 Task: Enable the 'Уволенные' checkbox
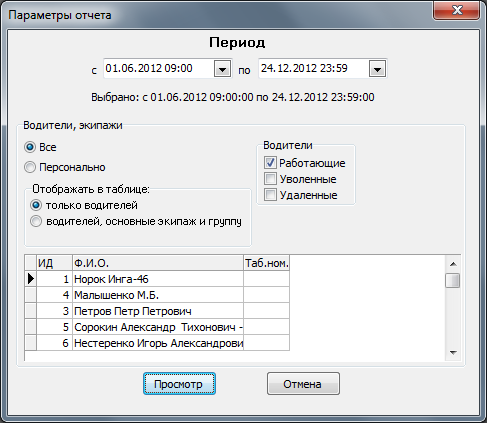(270, 179)
